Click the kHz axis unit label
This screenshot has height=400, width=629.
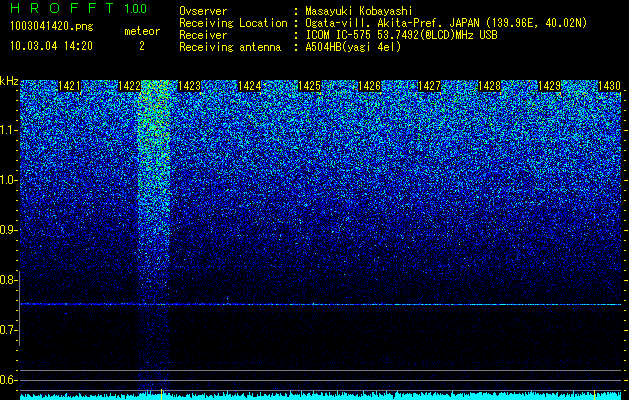tap(9, 81)
